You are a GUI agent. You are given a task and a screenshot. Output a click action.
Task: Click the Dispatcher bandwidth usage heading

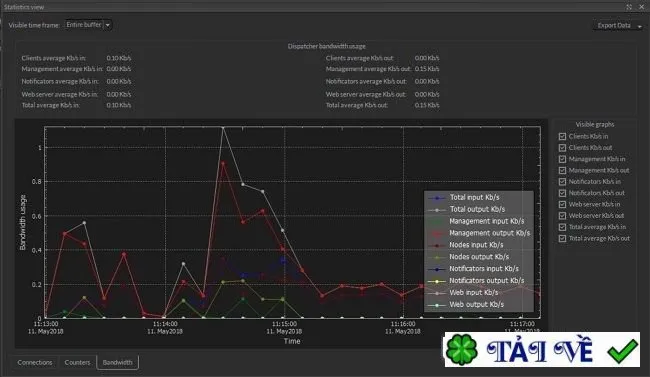pyautogui.click(x=327, y=46)
